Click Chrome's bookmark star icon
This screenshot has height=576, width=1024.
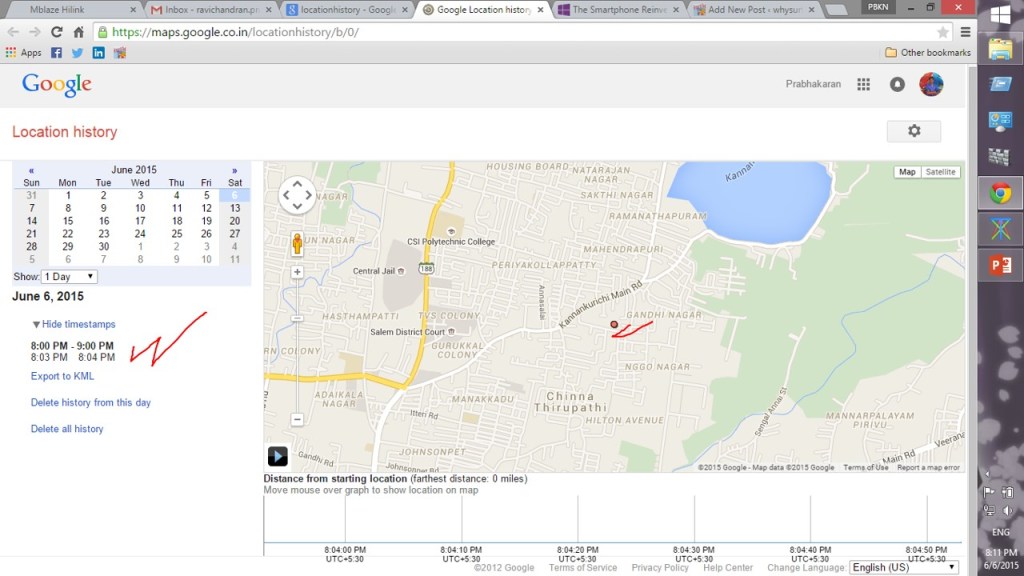[x=942, y=32]
